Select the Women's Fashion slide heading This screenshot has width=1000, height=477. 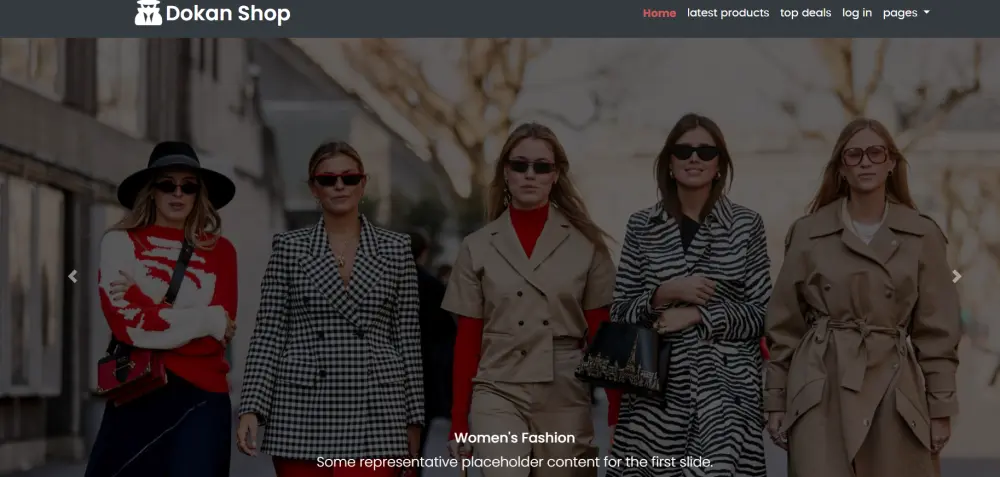(514, 438)
